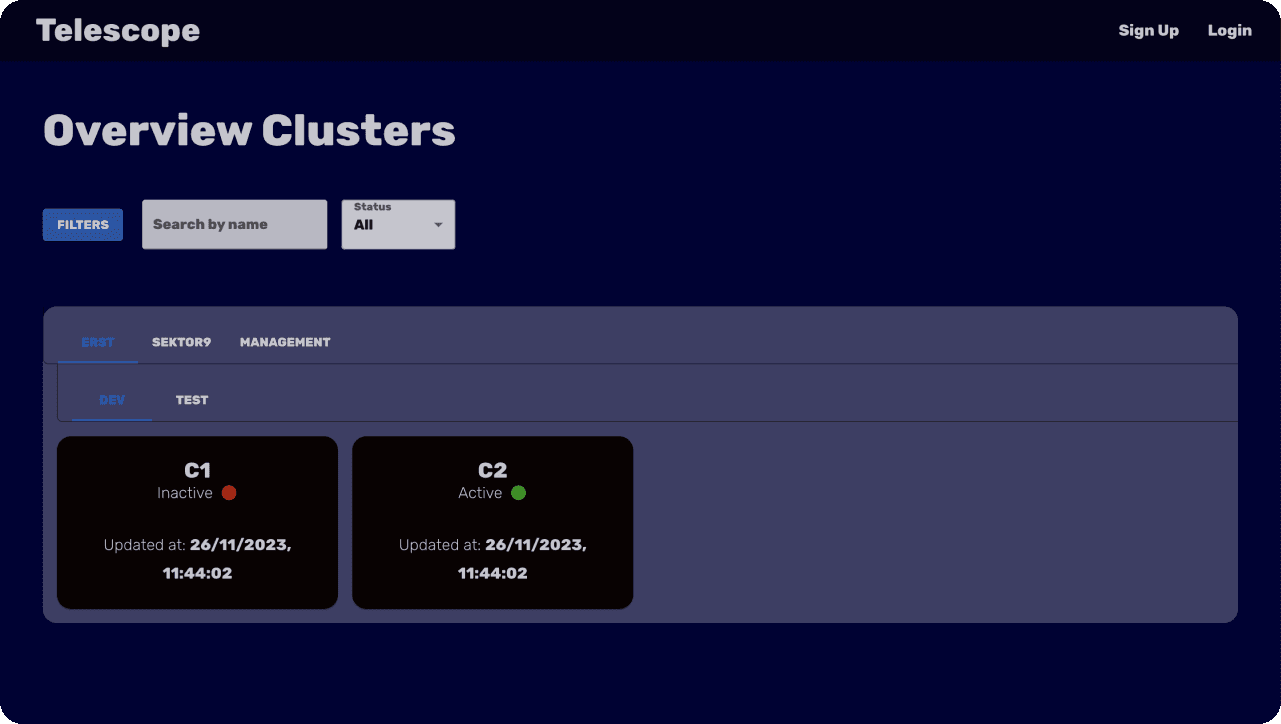
Task: Open the Status dropdown set to All
Action: [x=398, y=224]
